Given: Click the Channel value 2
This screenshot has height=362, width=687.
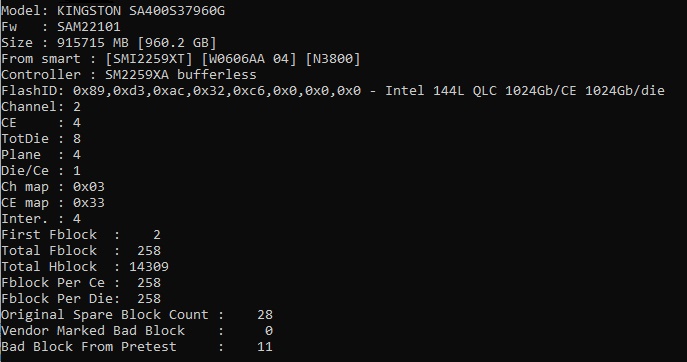Looking at the screenshot, I should tap(77, 106).
